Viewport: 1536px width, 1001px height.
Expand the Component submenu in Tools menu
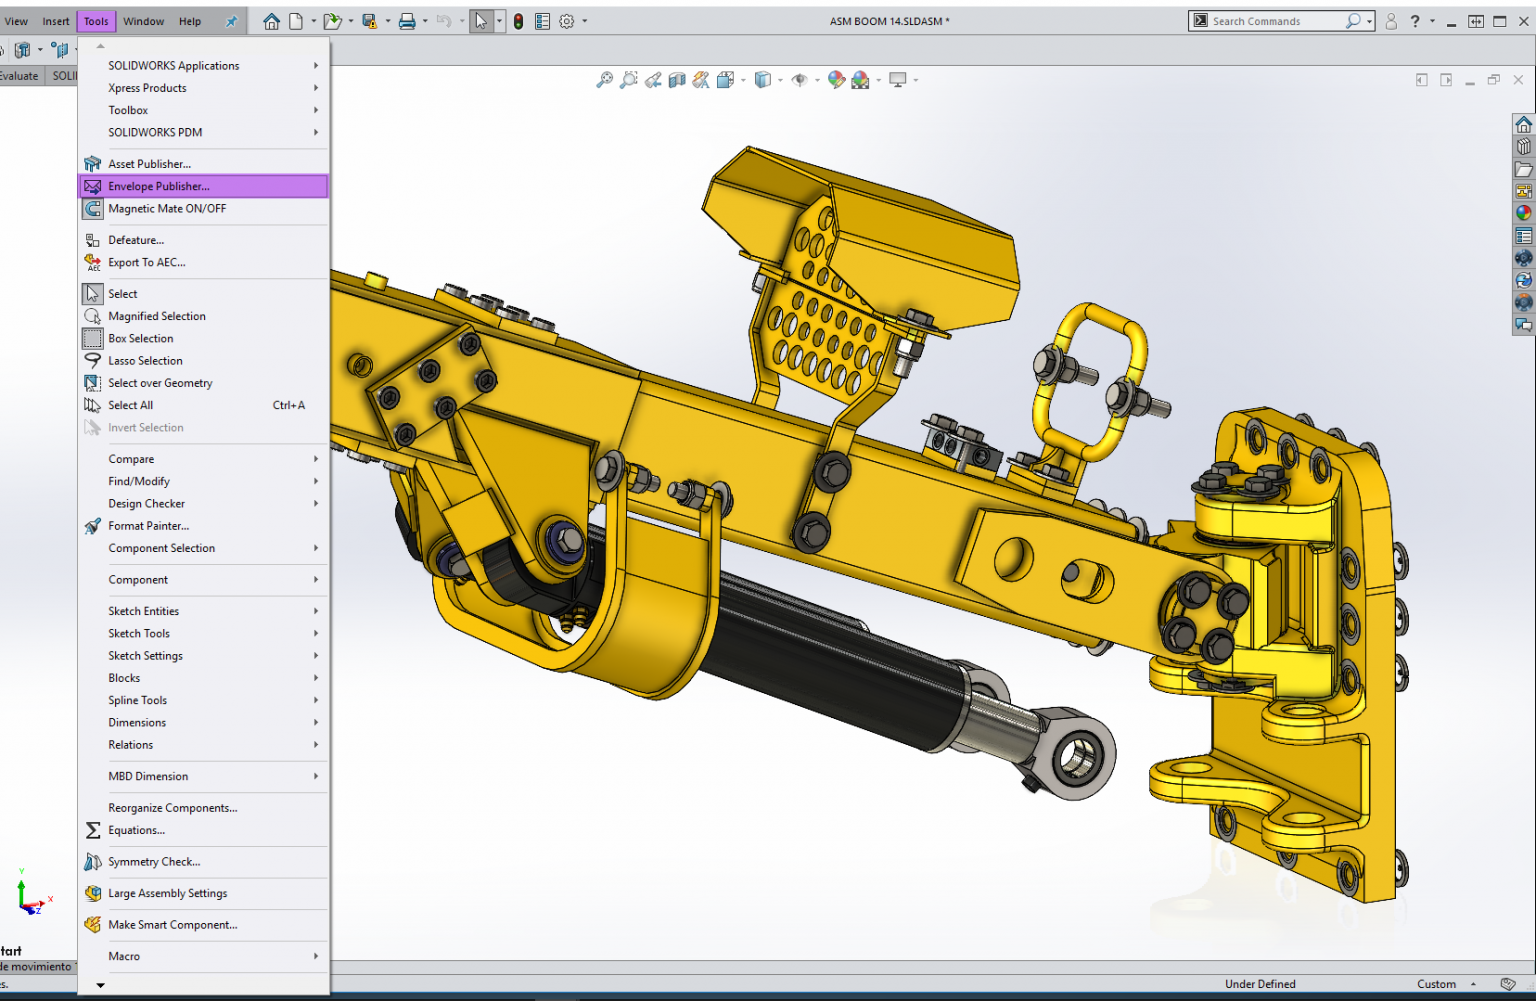click(137, 579)
